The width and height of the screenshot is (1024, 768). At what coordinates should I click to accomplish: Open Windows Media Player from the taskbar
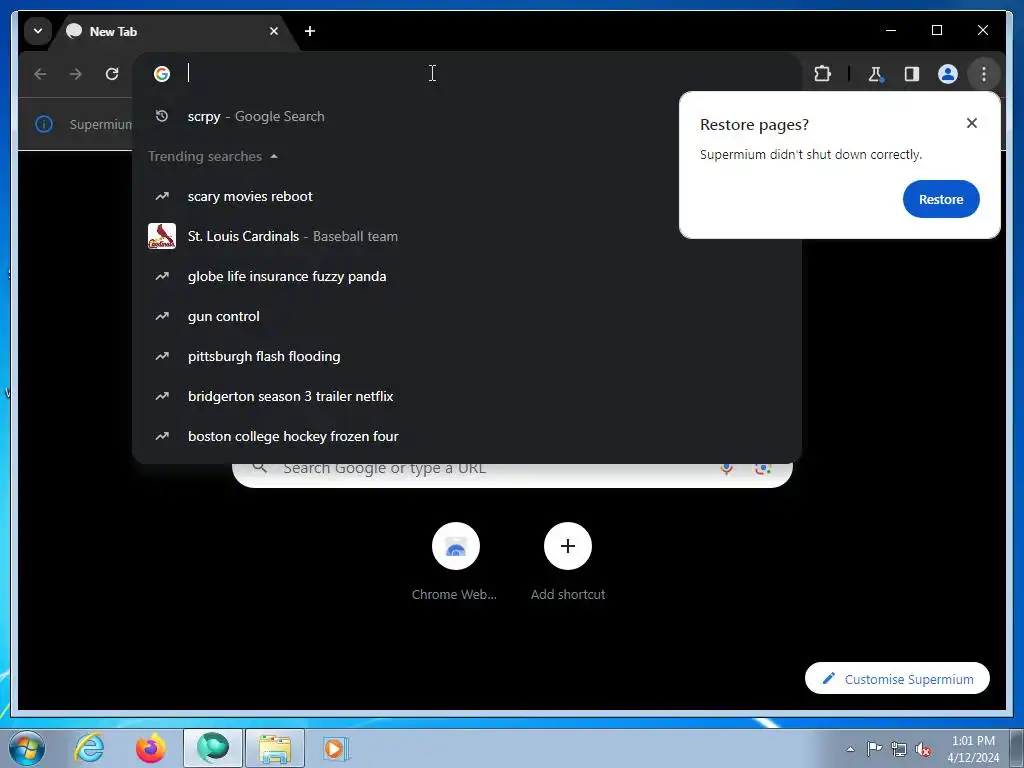pyautogui.click(x=336, y=748)
